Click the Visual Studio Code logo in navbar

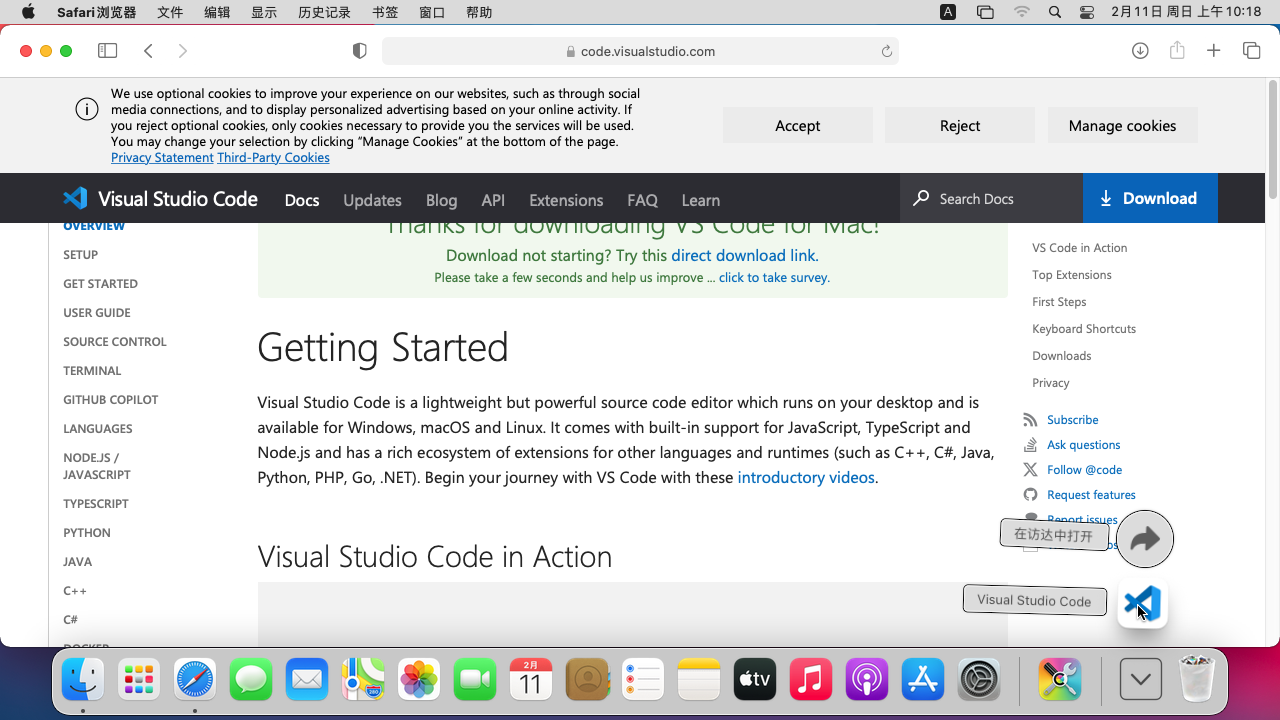[75, 198]
